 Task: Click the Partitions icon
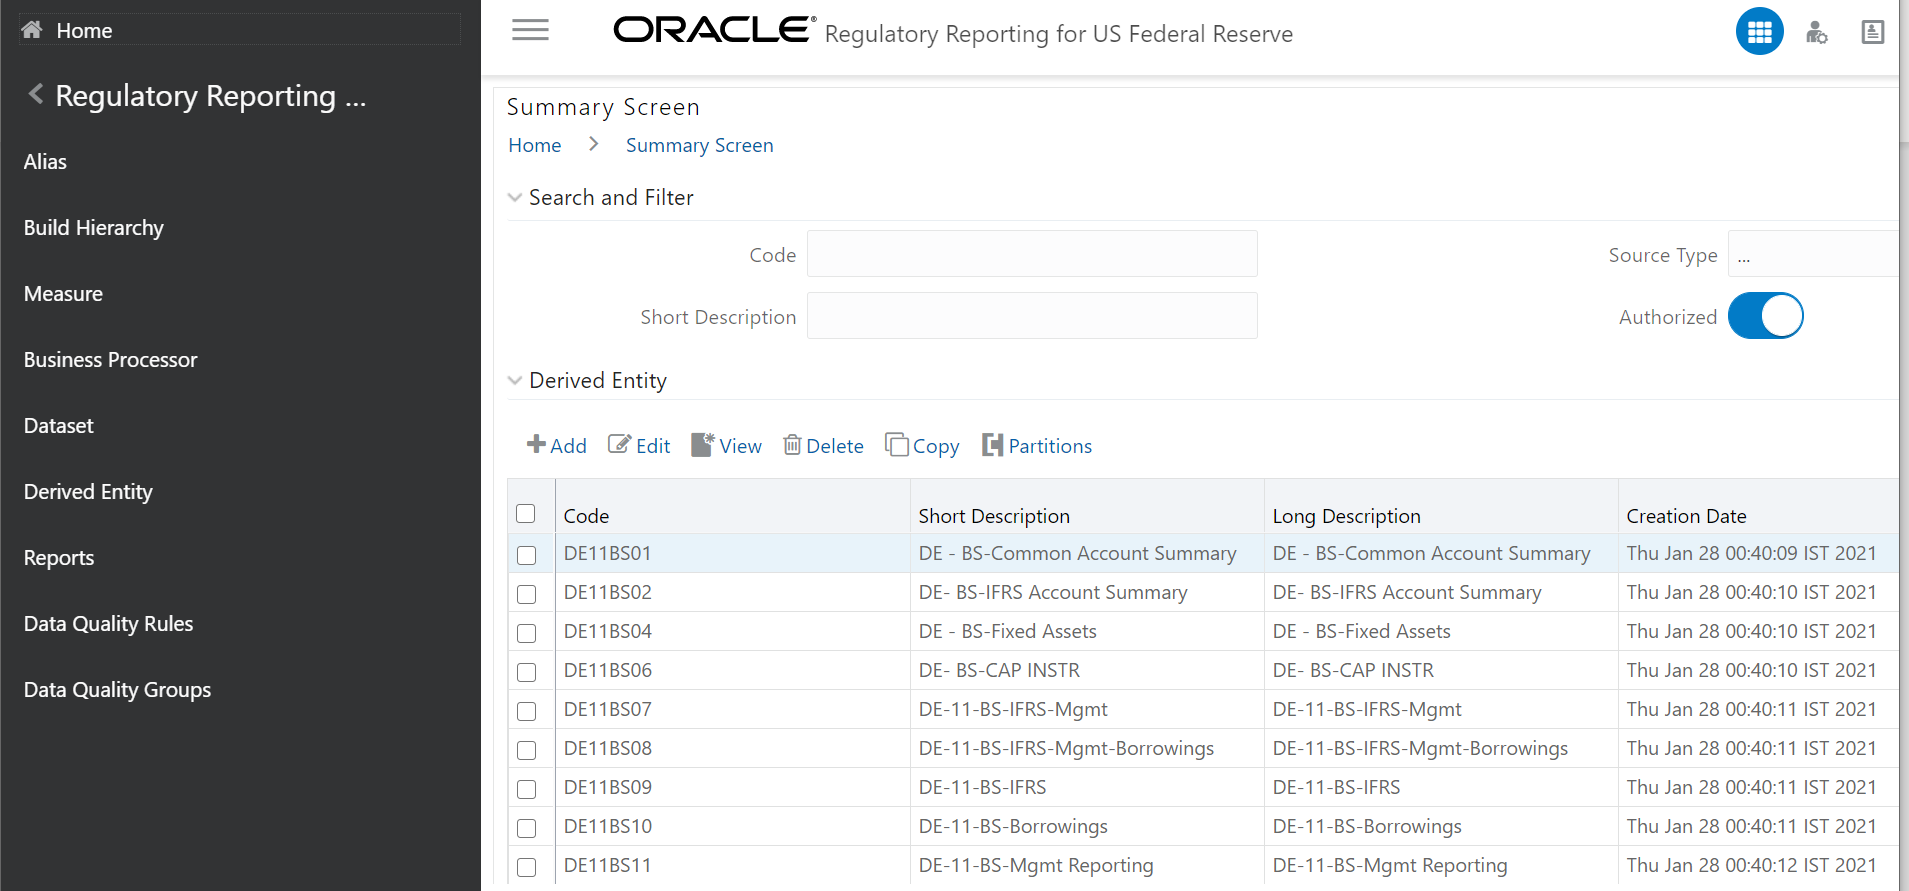coord(992,444)
